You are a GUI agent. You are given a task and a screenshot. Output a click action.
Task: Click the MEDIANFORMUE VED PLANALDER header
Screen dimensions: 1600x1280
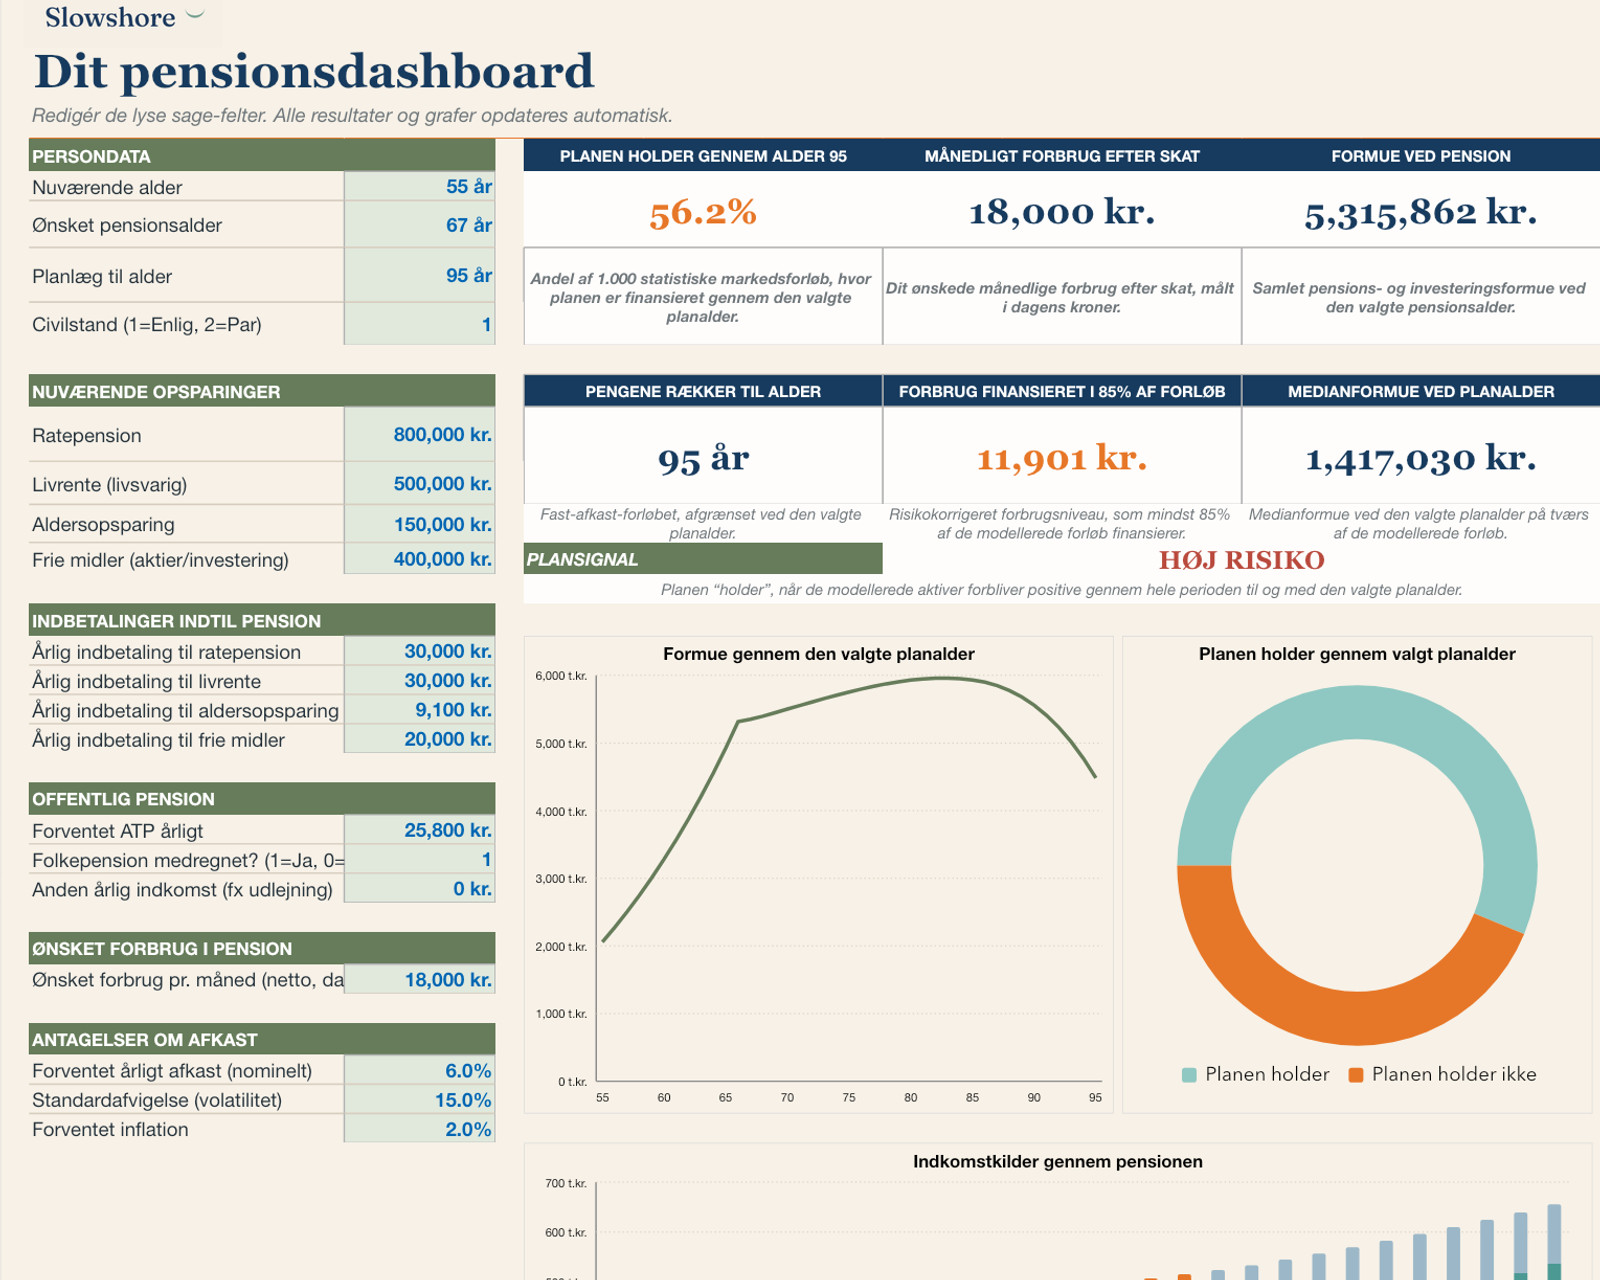pos(1421,391)
